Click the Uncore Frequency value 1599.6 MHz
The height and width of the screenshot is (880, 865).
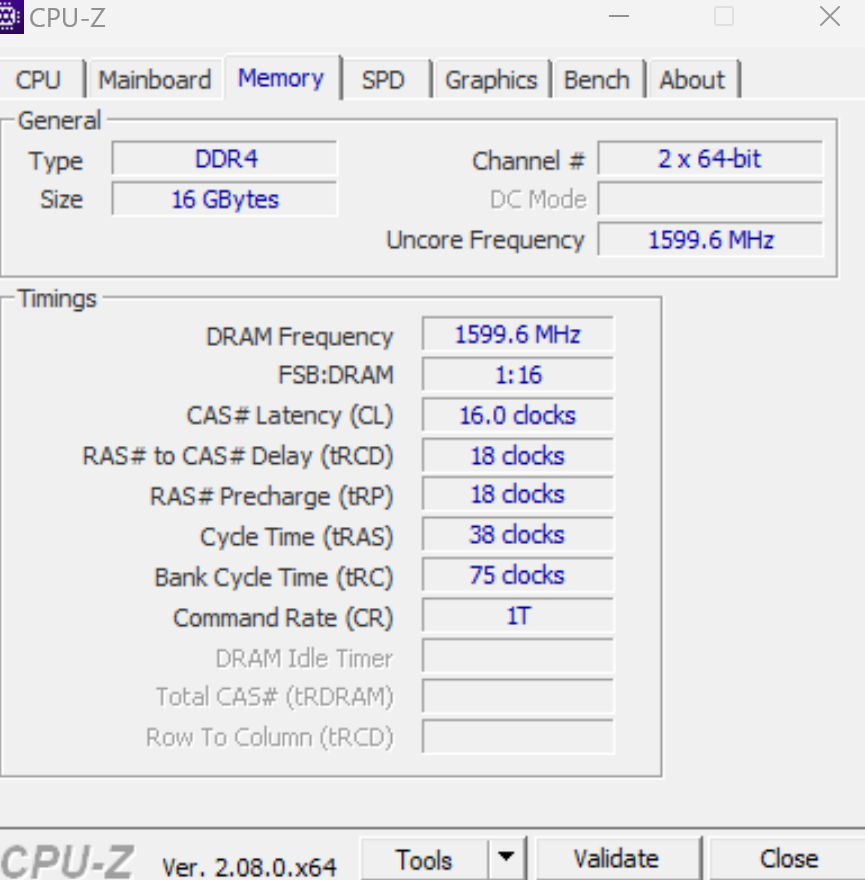click(x=710, y=240)
